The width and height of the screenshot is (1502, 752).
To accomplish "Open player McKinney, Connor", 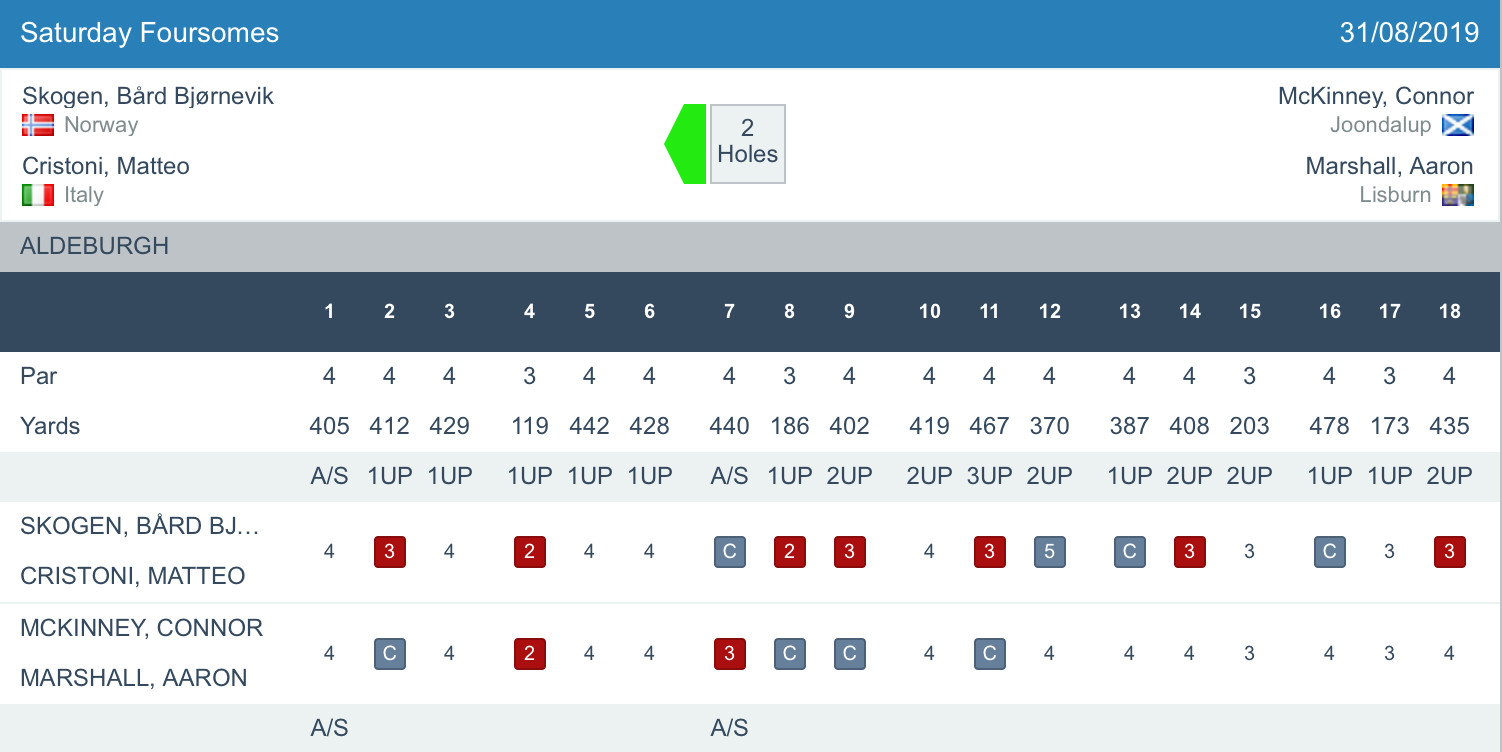I will [x=1375, y=96].
